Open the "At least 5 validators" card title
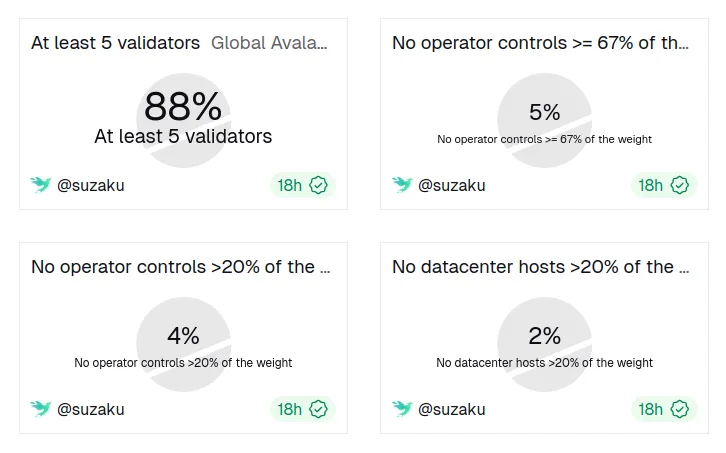The height and width of the screenshot is (453, 726). (115, 43)
